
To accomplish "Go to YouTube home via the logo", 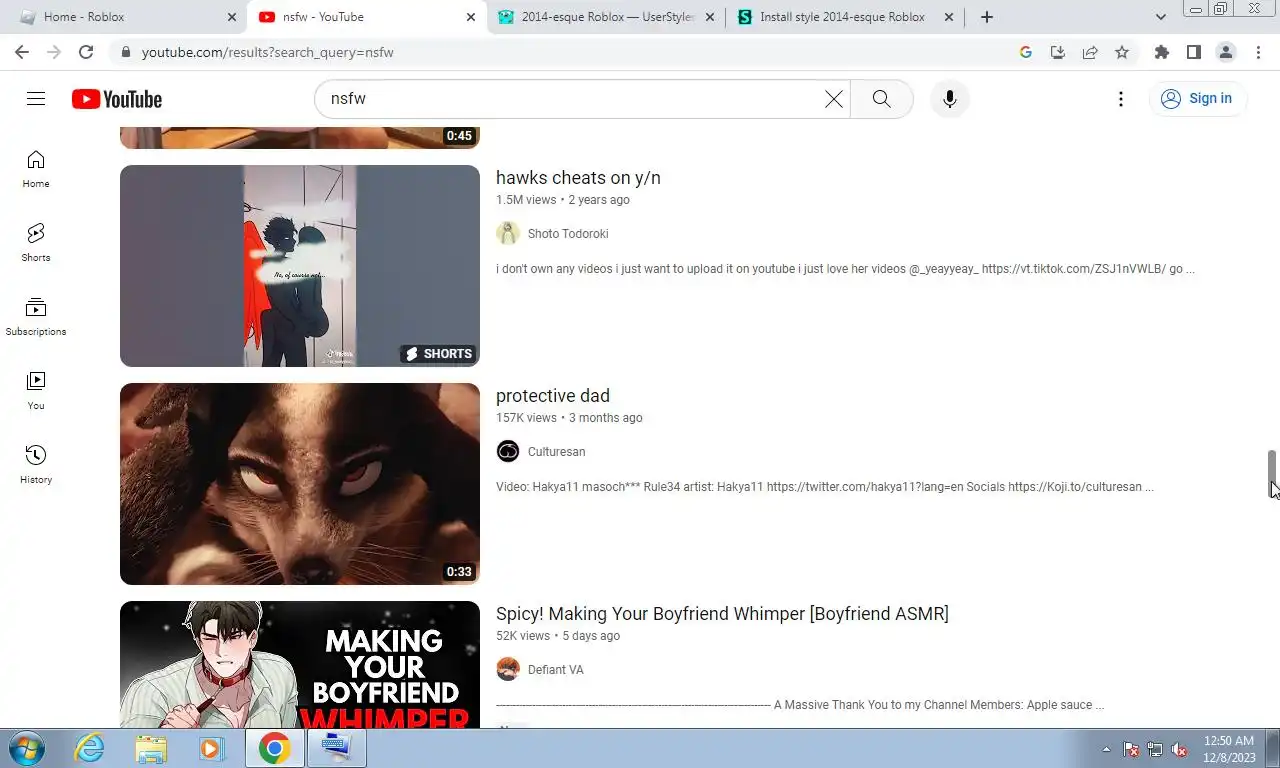I will (117, 99).
